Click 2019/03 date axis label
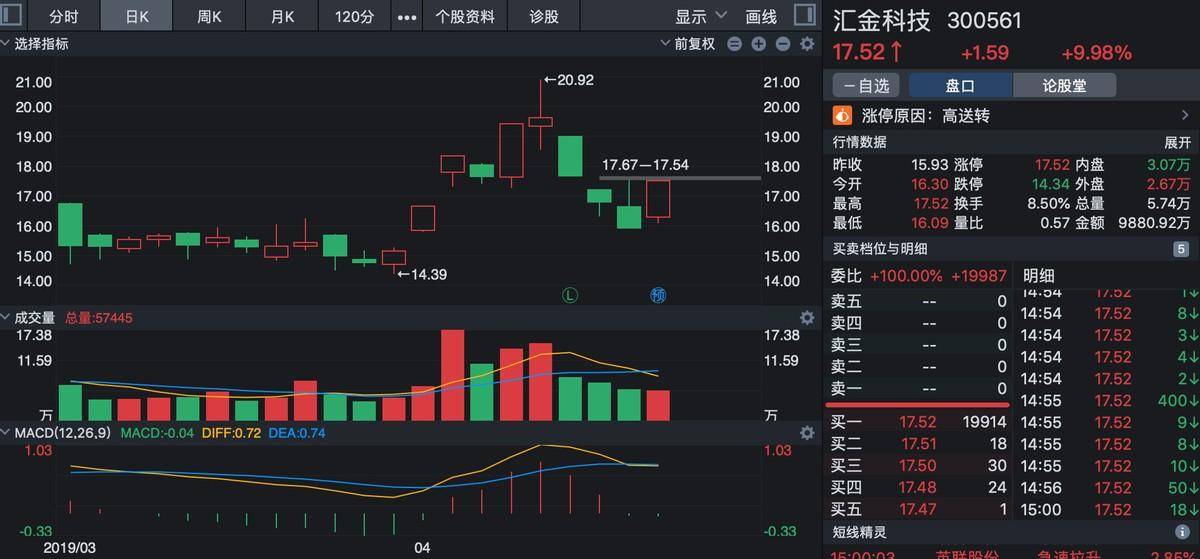1200x559 pixels. (x=70, y=549)
